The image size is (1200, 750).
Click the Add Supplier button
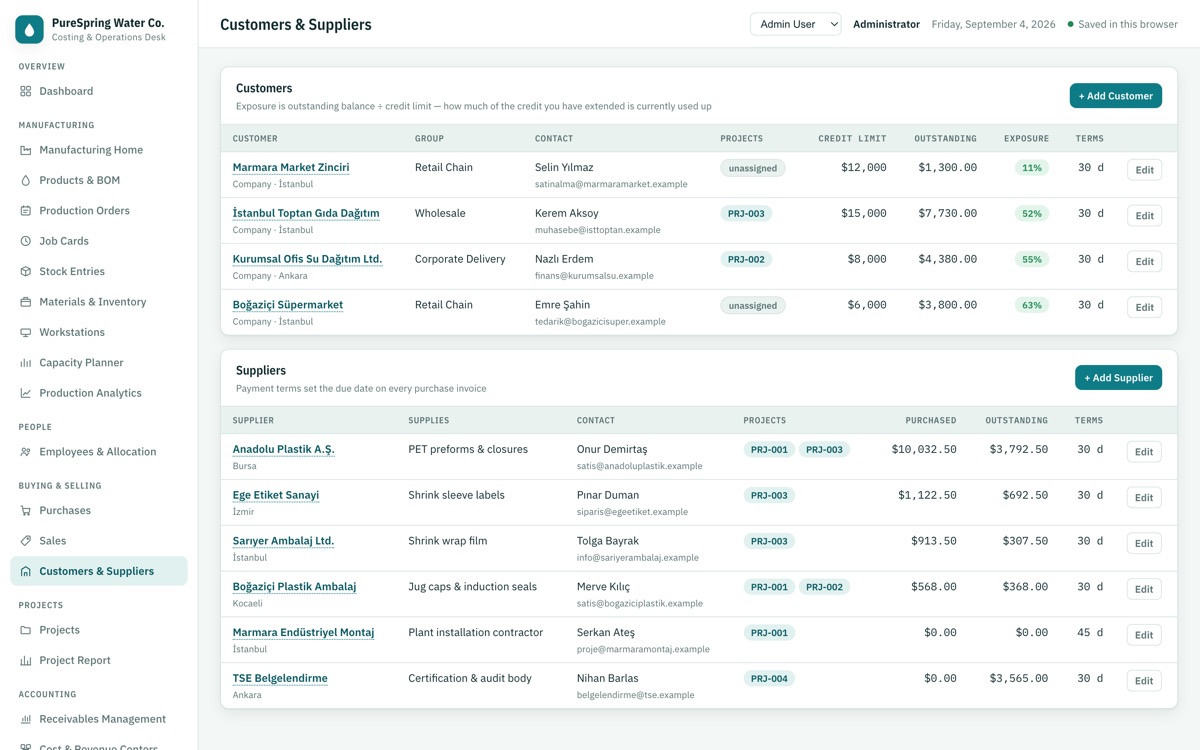[x=1118, y=378]
